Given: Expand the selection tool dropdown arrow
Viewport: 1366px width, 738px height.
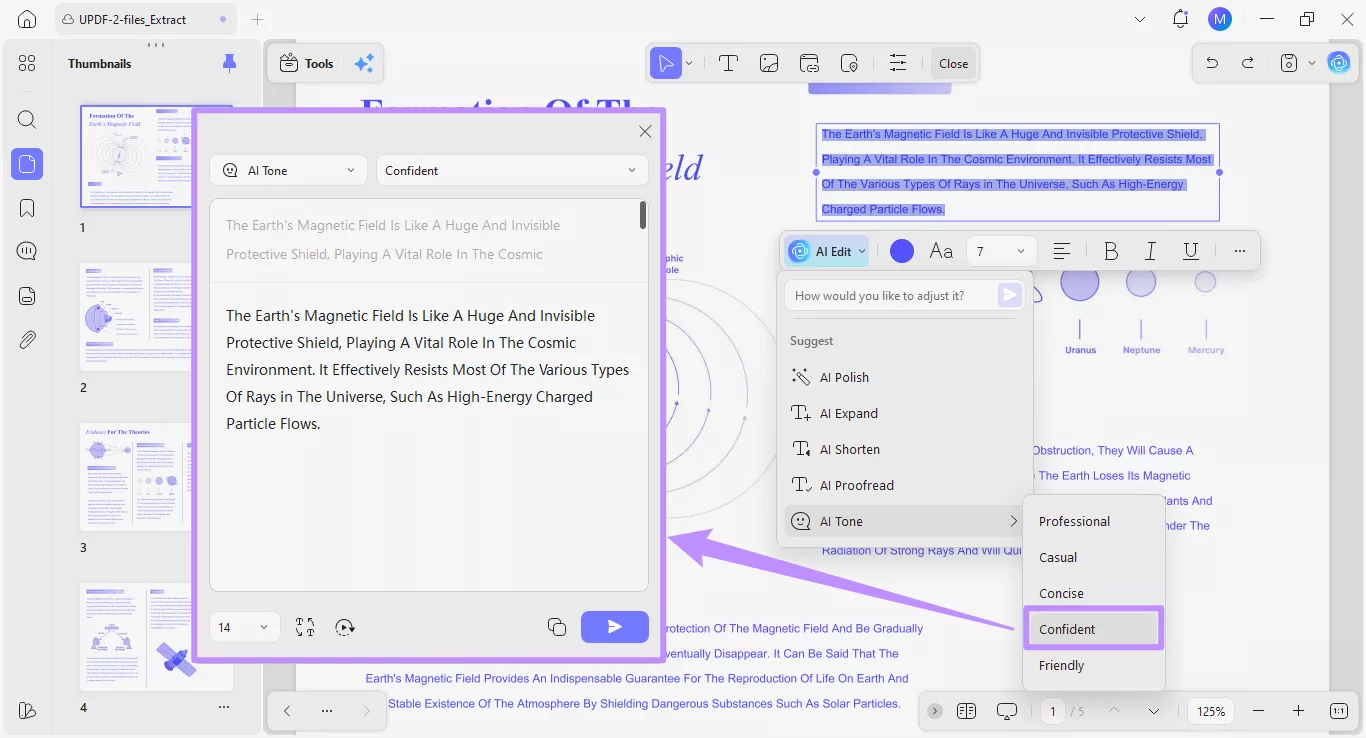Looking at the screenshot, I should 689,63.
